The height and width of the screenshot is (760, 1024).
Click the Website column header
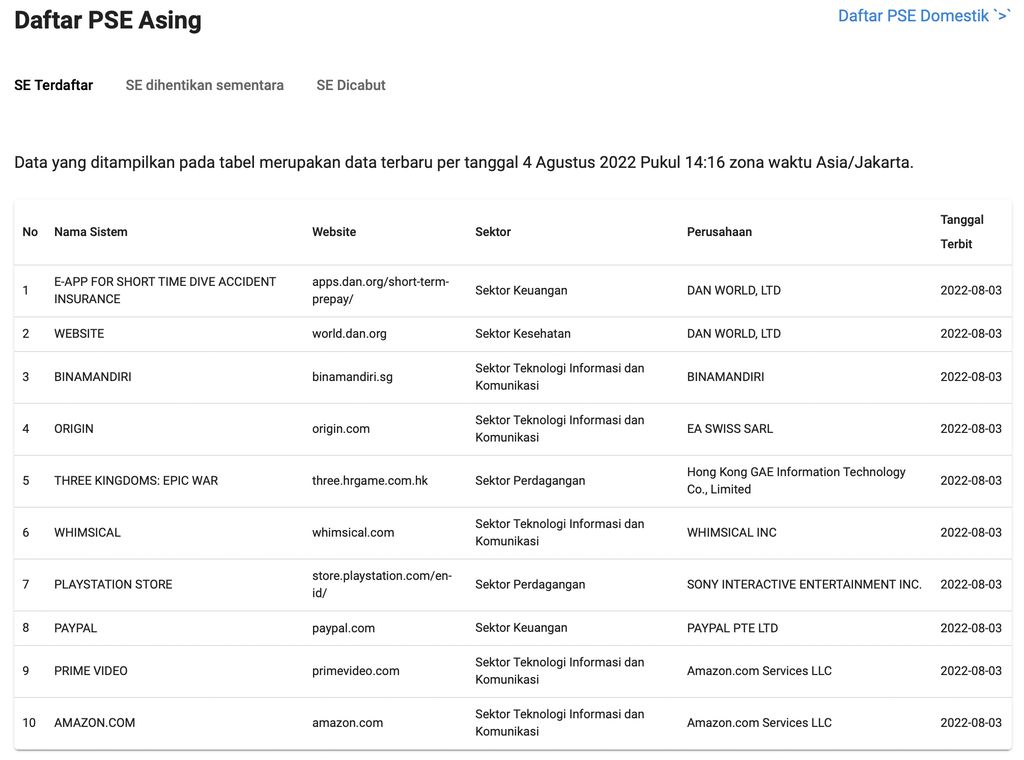click(x=334, y=232)
